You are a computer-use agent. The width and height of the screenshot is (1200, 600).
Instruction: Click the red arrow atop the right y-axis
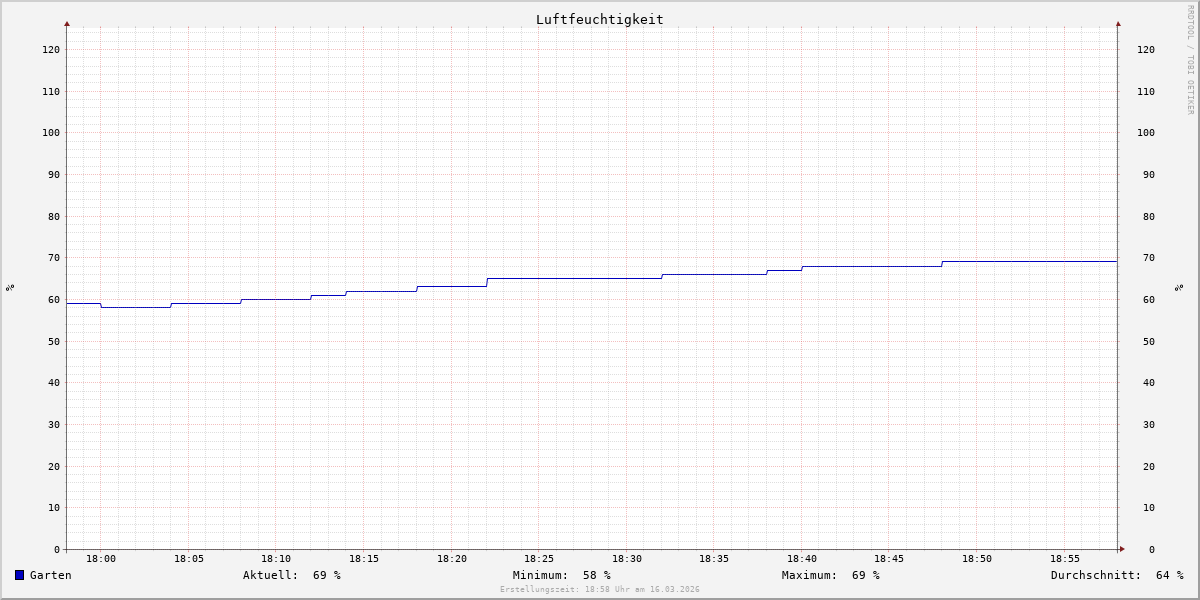click(x=1118, y=23)
